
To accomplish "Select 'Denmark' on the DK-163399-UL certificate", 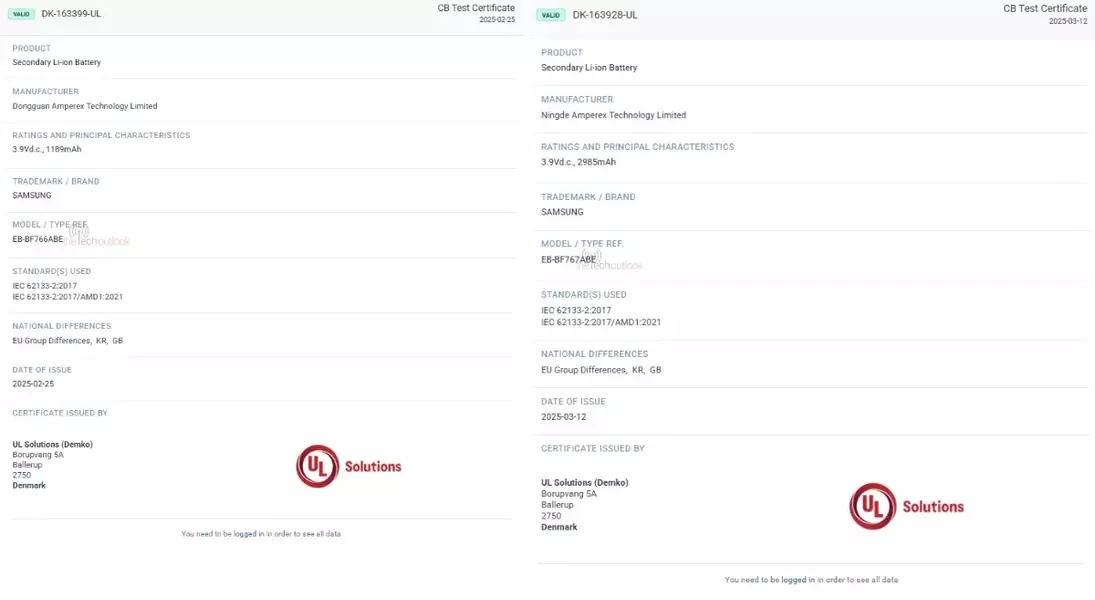I will [29, 485].
